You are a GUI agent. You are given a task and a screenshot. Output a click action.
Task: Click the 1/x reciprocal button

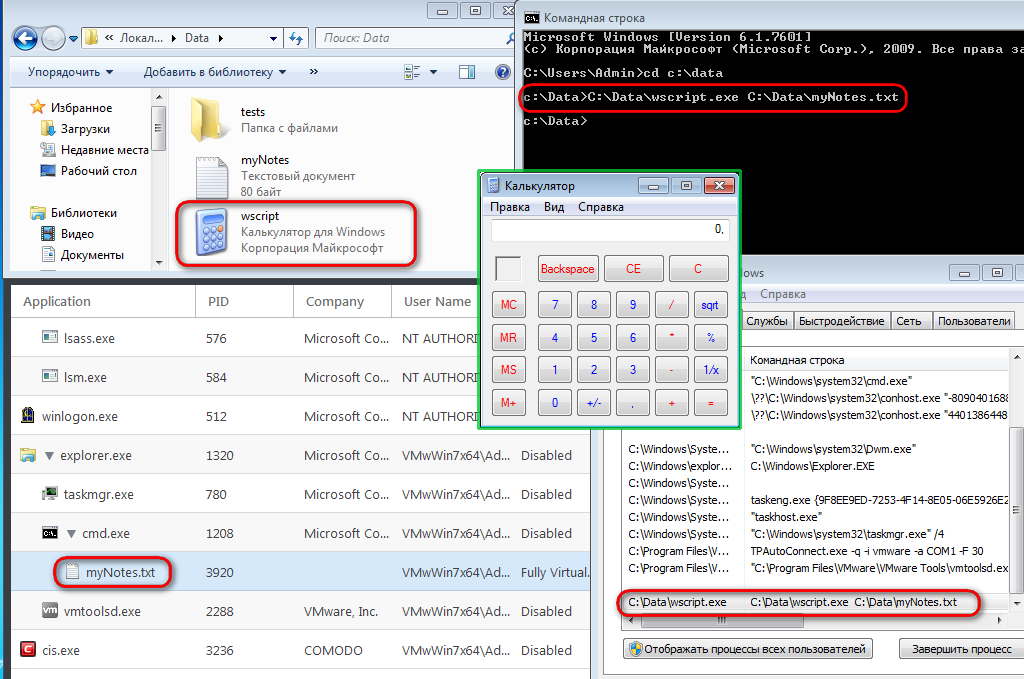pos(711,370)
